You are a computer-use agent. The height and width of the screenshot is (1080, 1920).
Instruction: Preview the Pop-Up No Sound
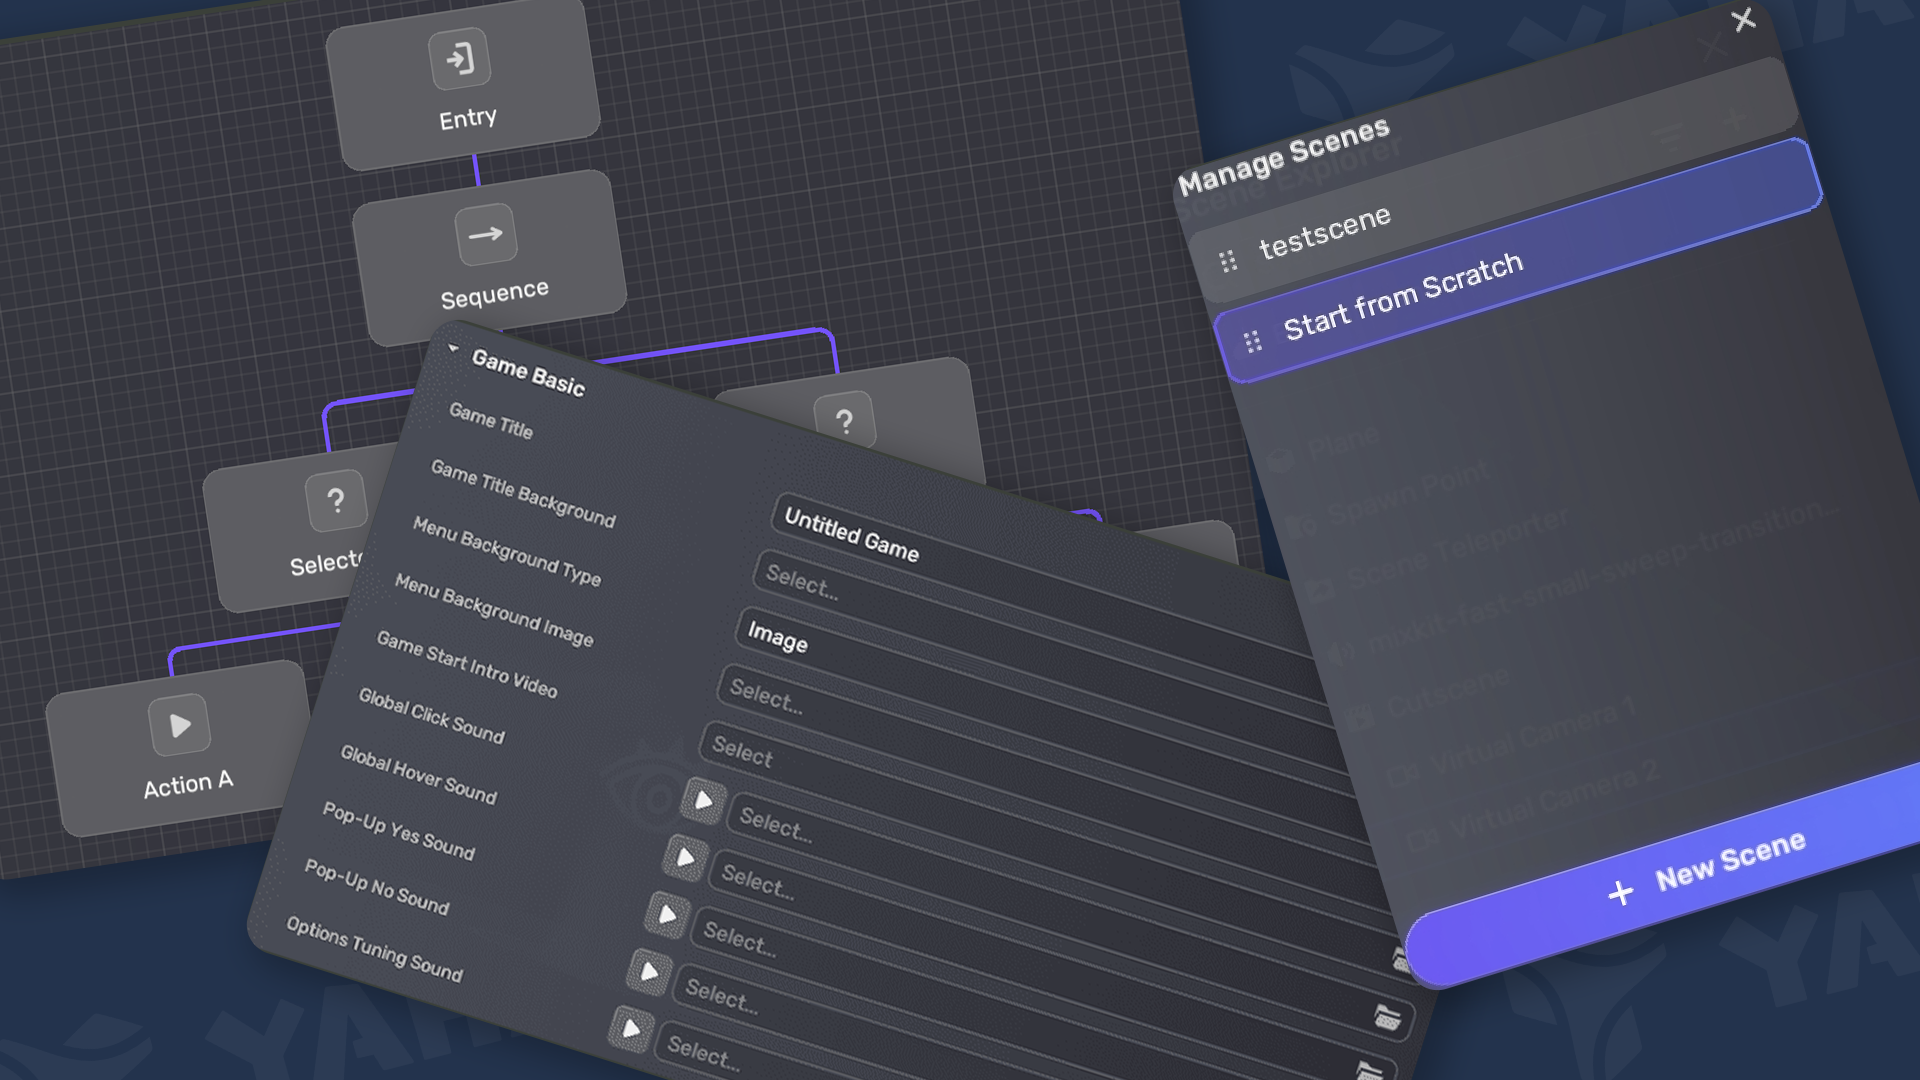tap(649, 971)
